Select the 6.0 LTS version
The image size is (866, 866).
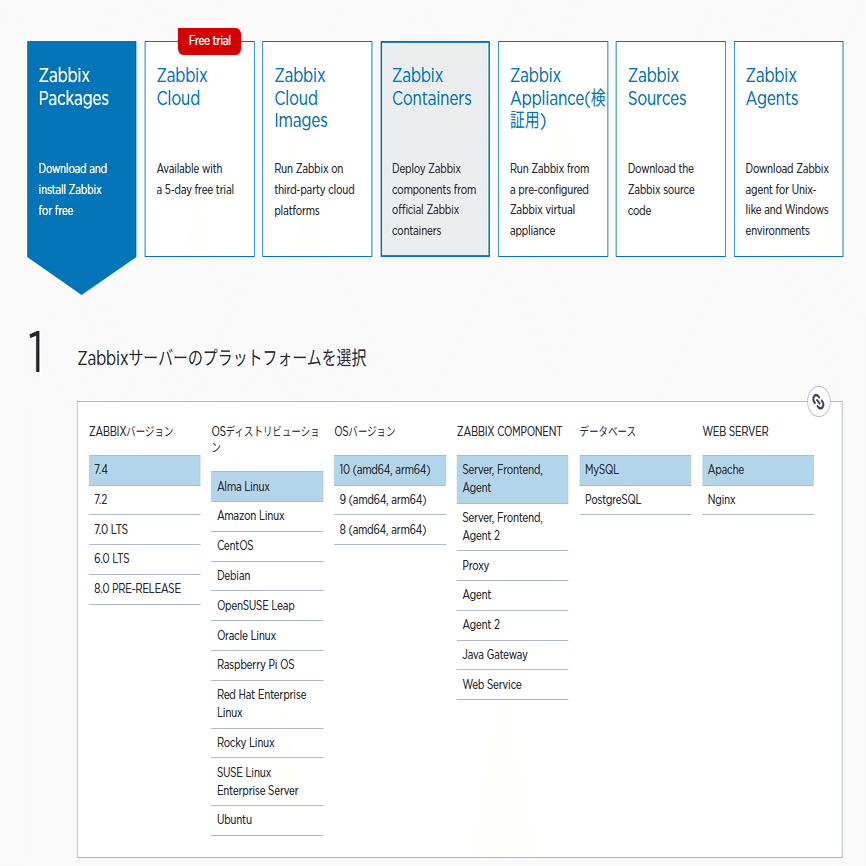144,559
